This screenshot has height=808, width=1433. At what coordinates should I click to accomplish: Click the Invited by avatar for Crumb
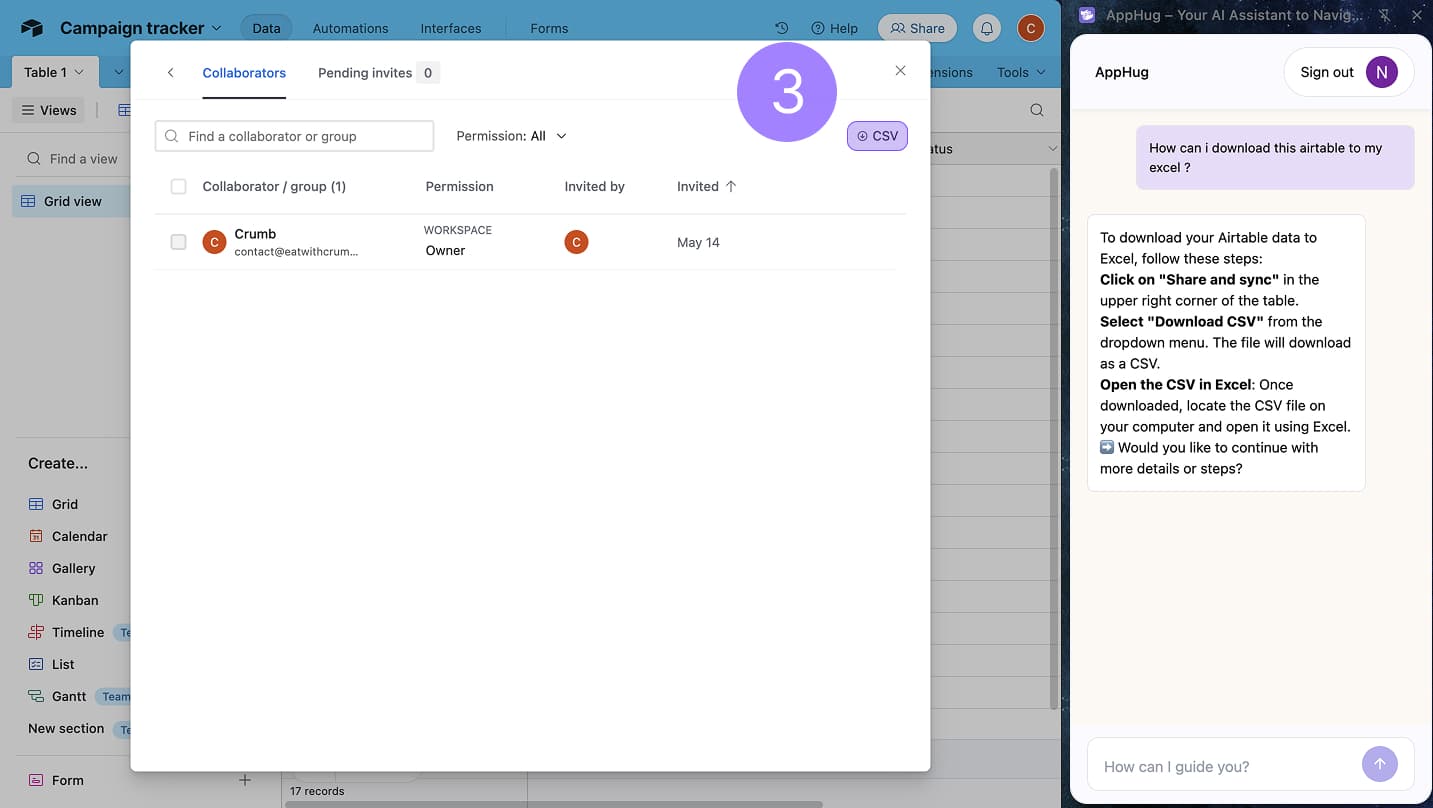pos(576,242)
